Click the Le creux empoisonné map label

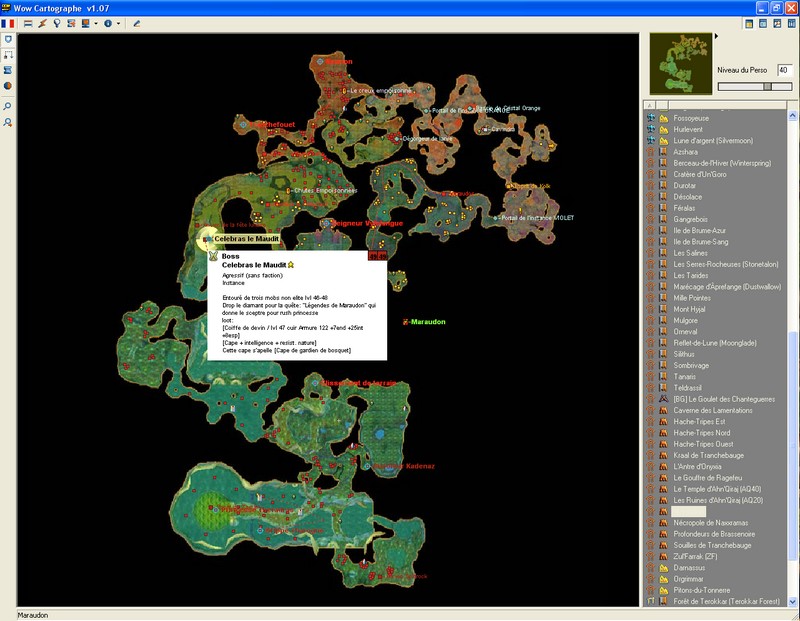click(x=380, y=90)
